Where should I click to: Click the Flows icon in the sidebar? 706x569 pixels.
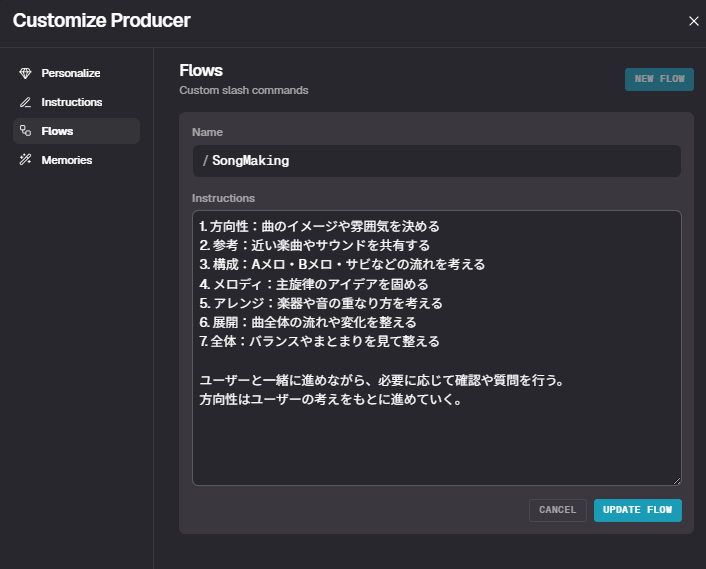click(26, 131)
